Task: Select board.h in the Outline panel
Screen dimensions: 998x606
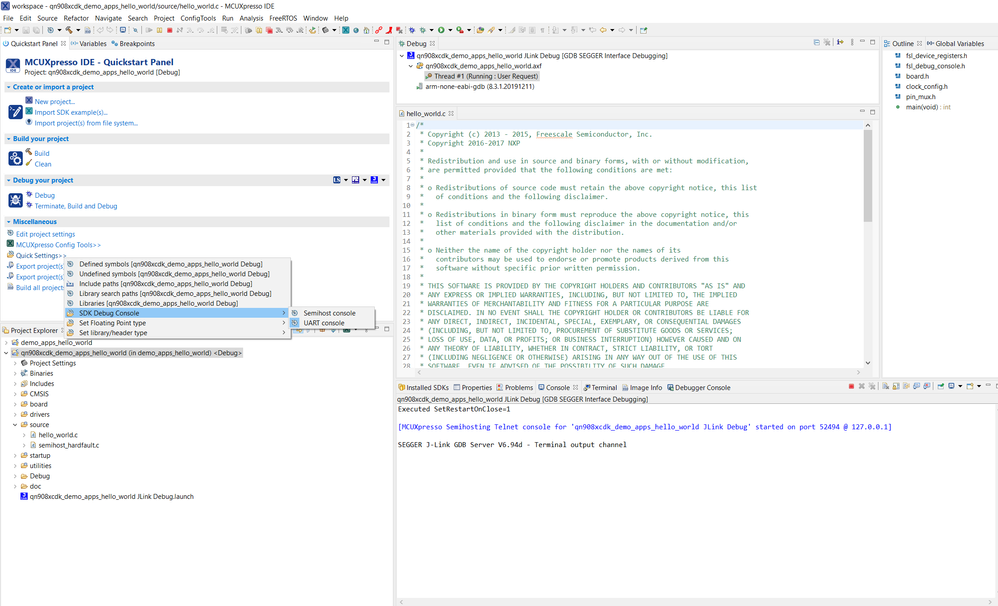Action: 917,76
